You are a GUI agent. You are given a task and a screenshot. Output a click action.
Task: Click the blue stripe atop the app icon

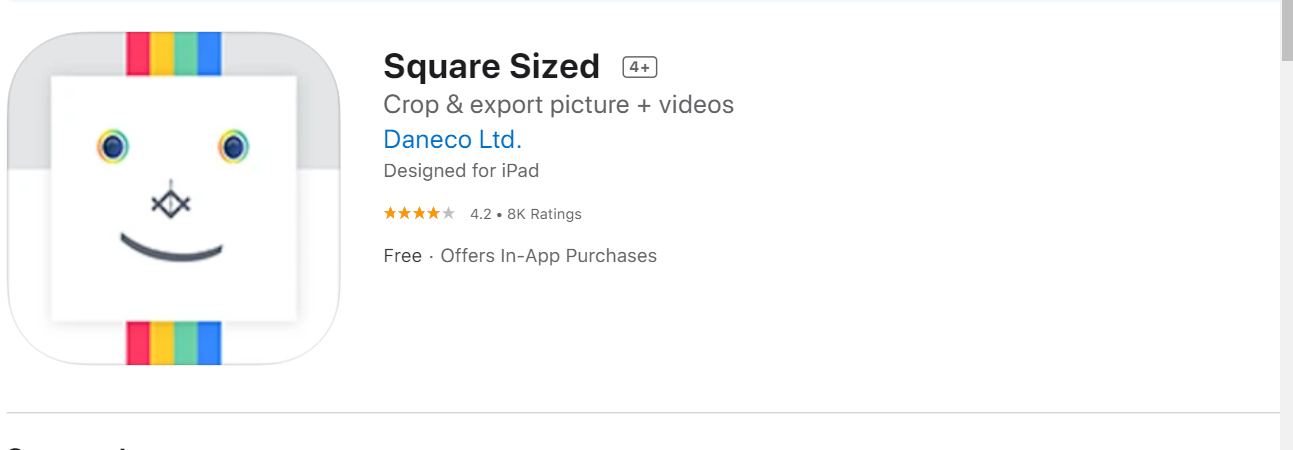(x=209, y=53)
